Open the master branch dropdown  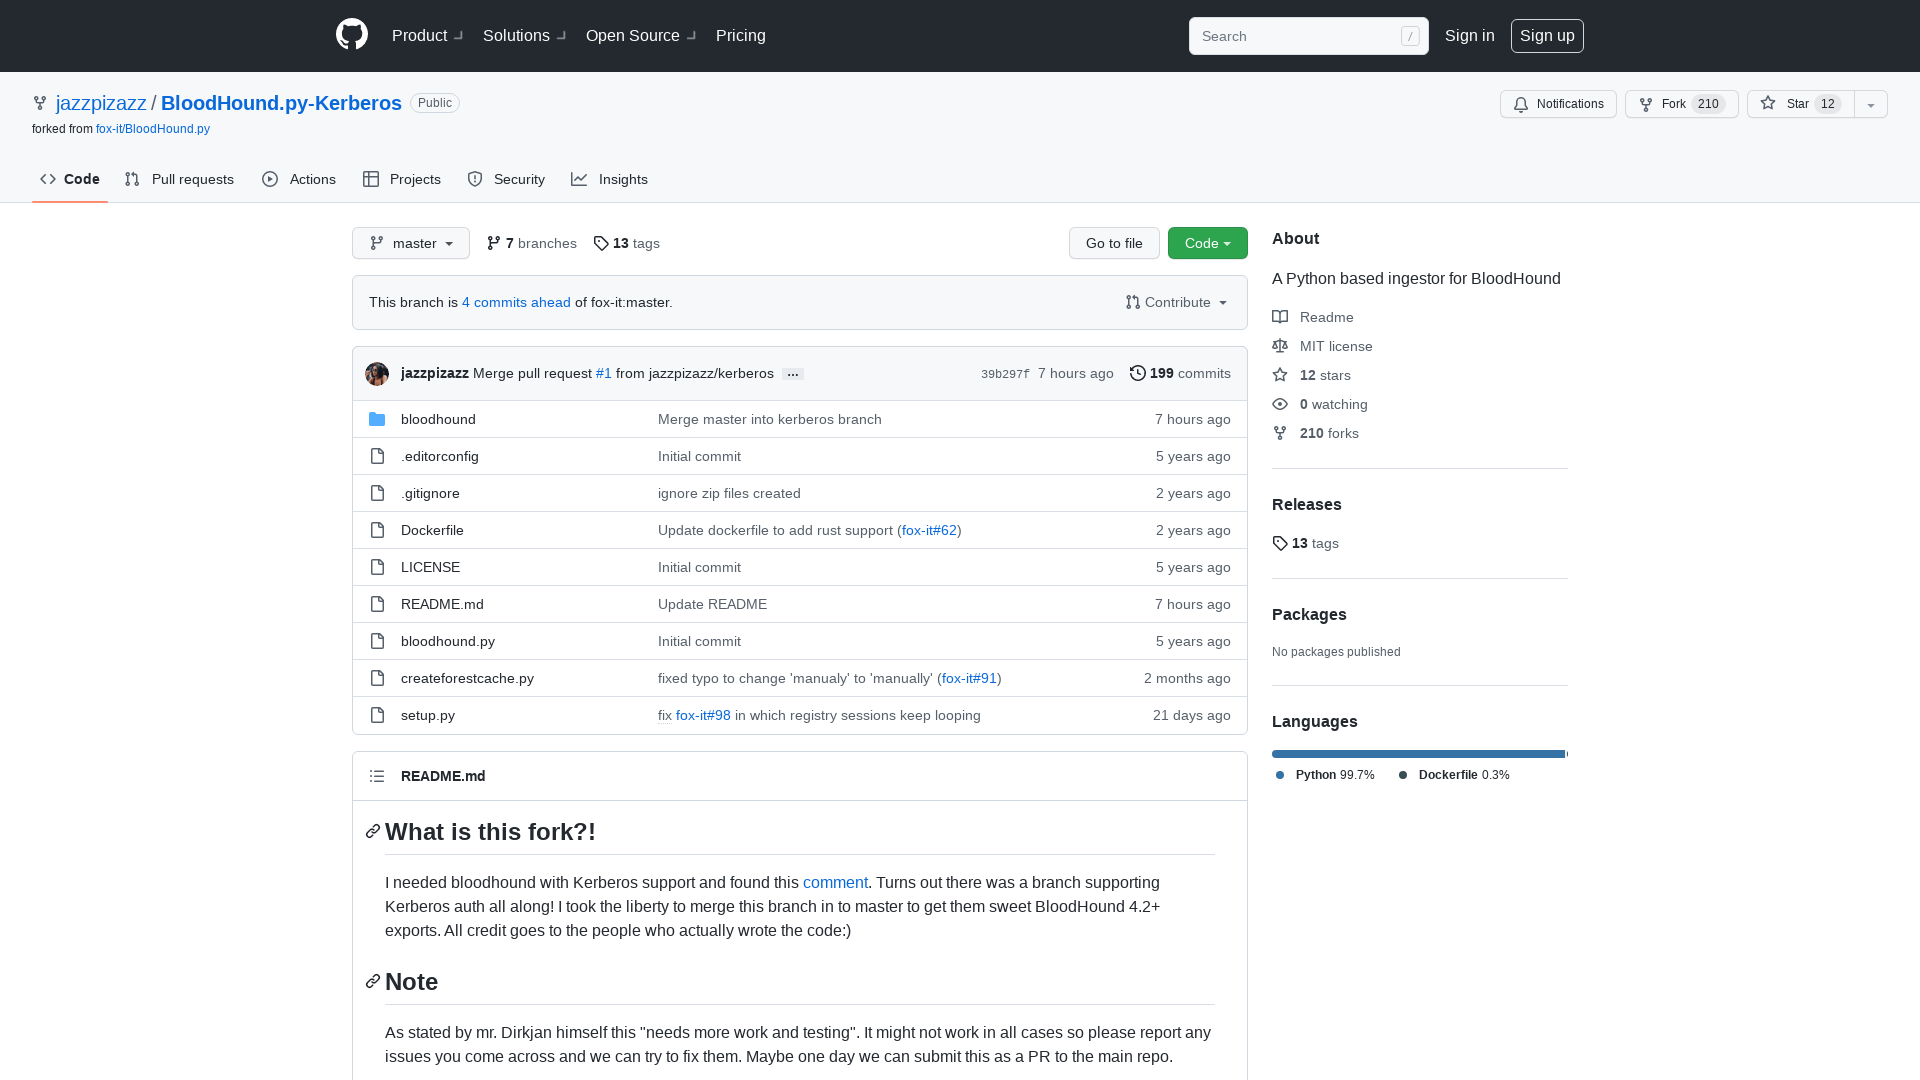click(x=410, y=243)
